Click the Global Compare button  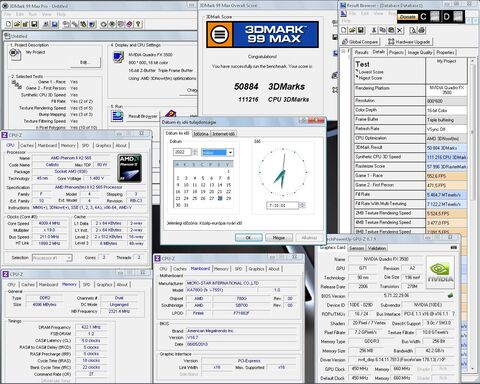[360, 42]
